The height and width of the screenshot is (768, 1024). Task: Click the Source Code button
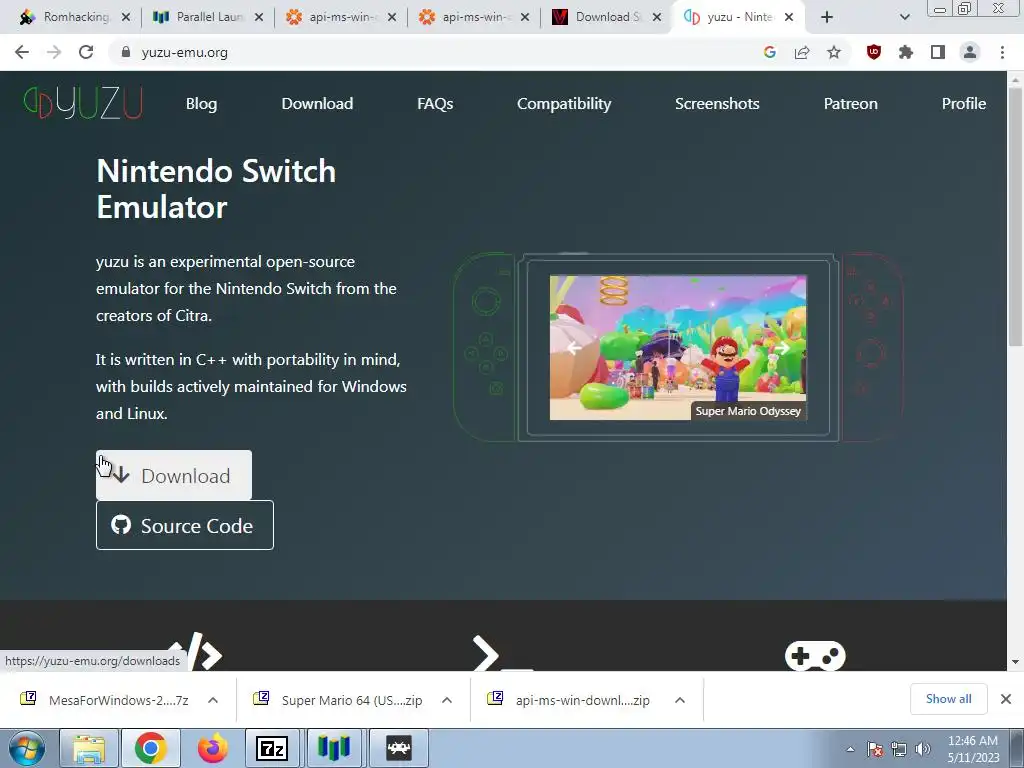pos(185,525)
